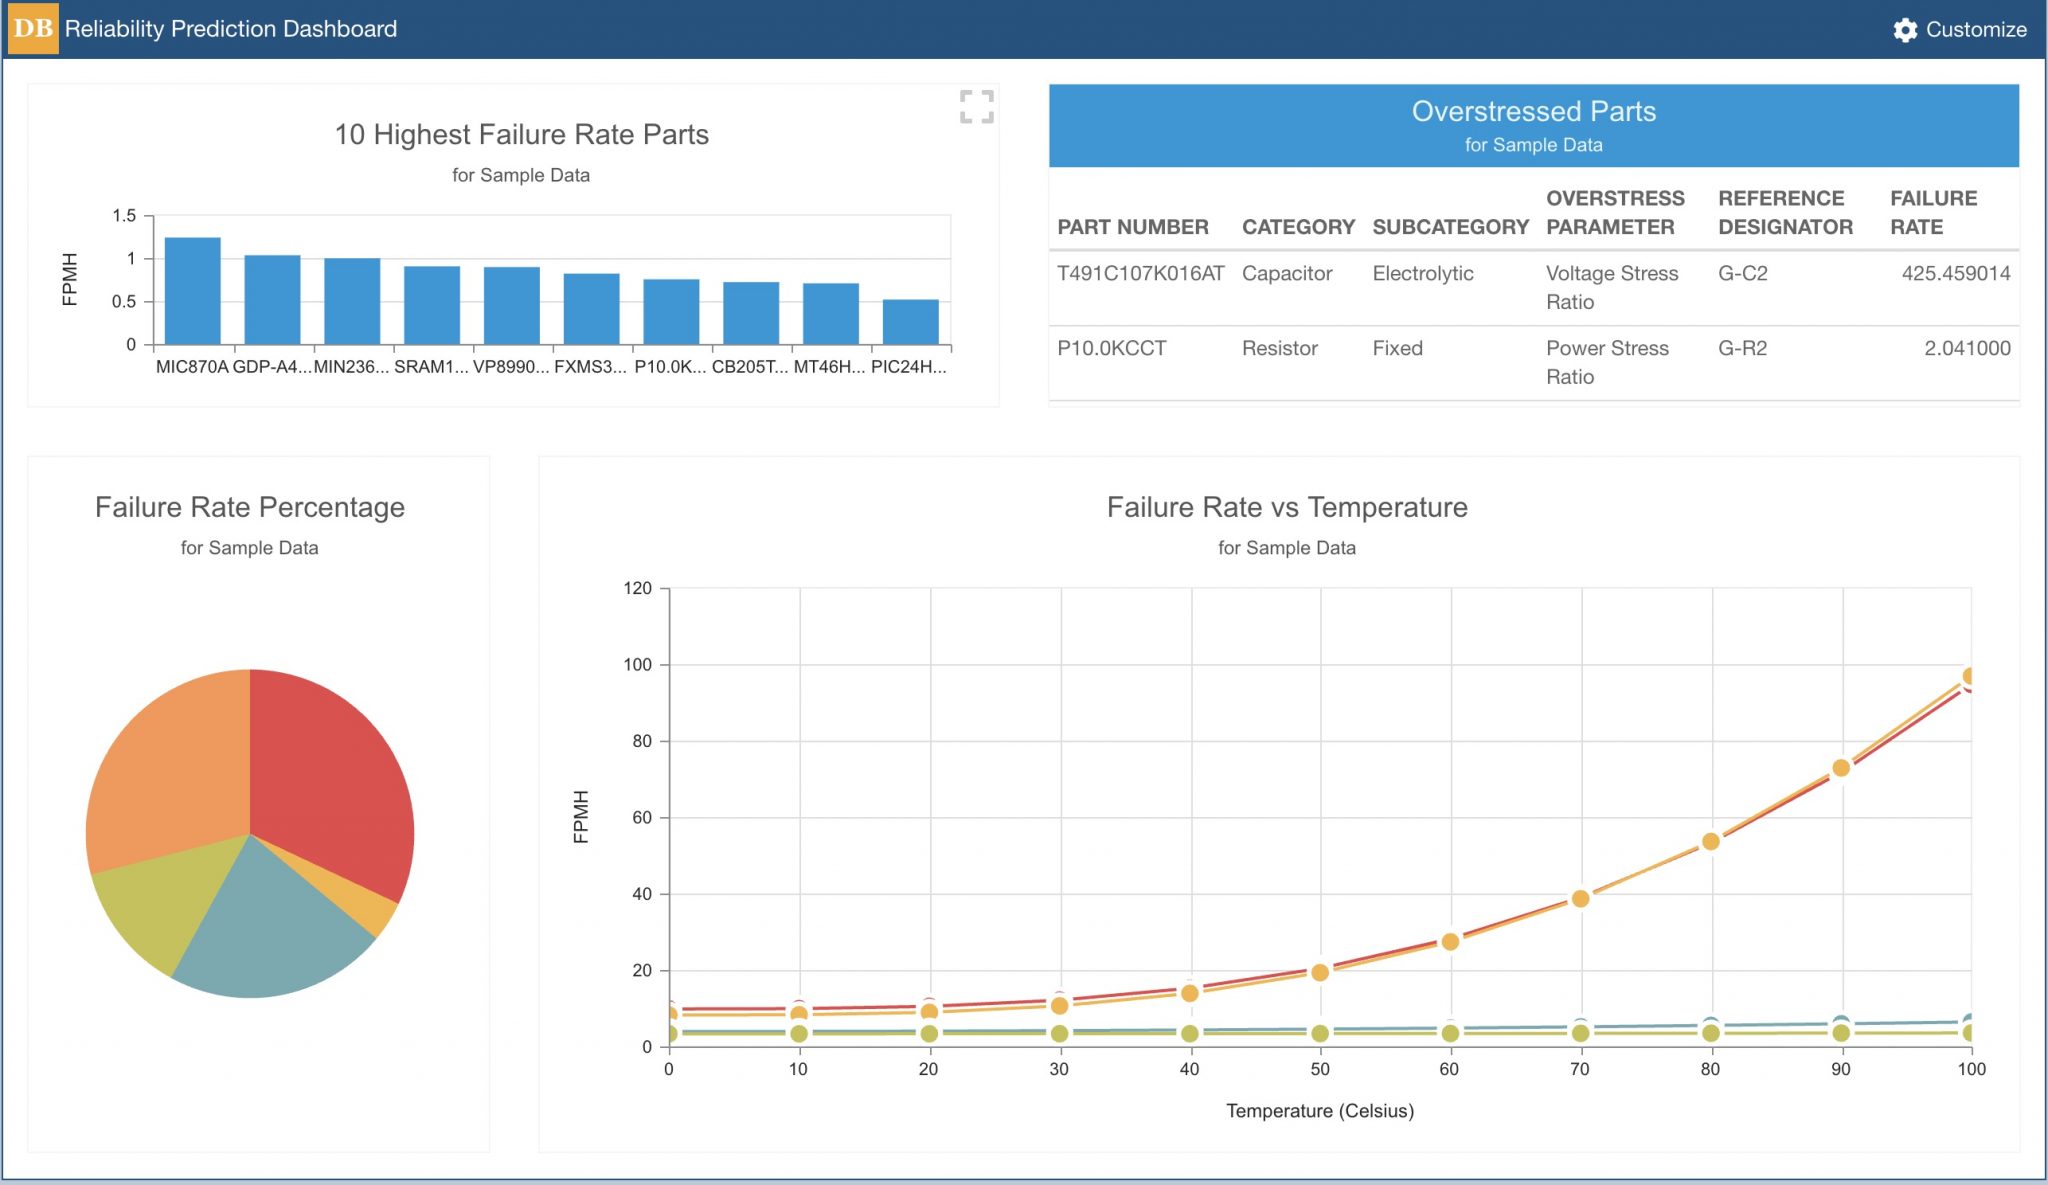This screenshot has height=1185, width=2048.
Task: Click the DB logo in the header
Action: (33, 29)
